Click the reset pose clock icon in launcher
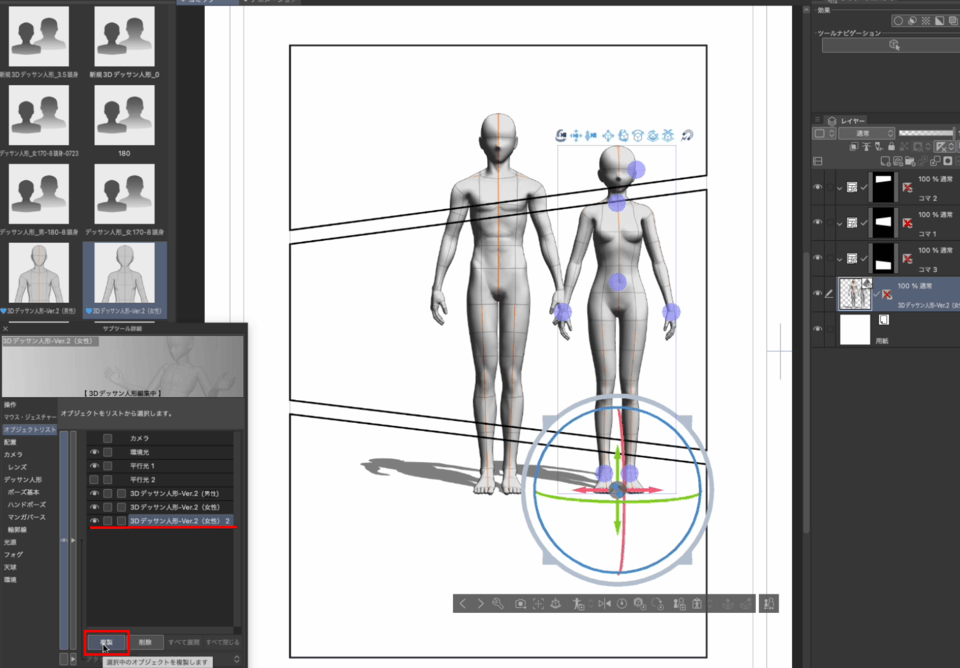Screen dimensions: 960x668 tap(622, 604)
